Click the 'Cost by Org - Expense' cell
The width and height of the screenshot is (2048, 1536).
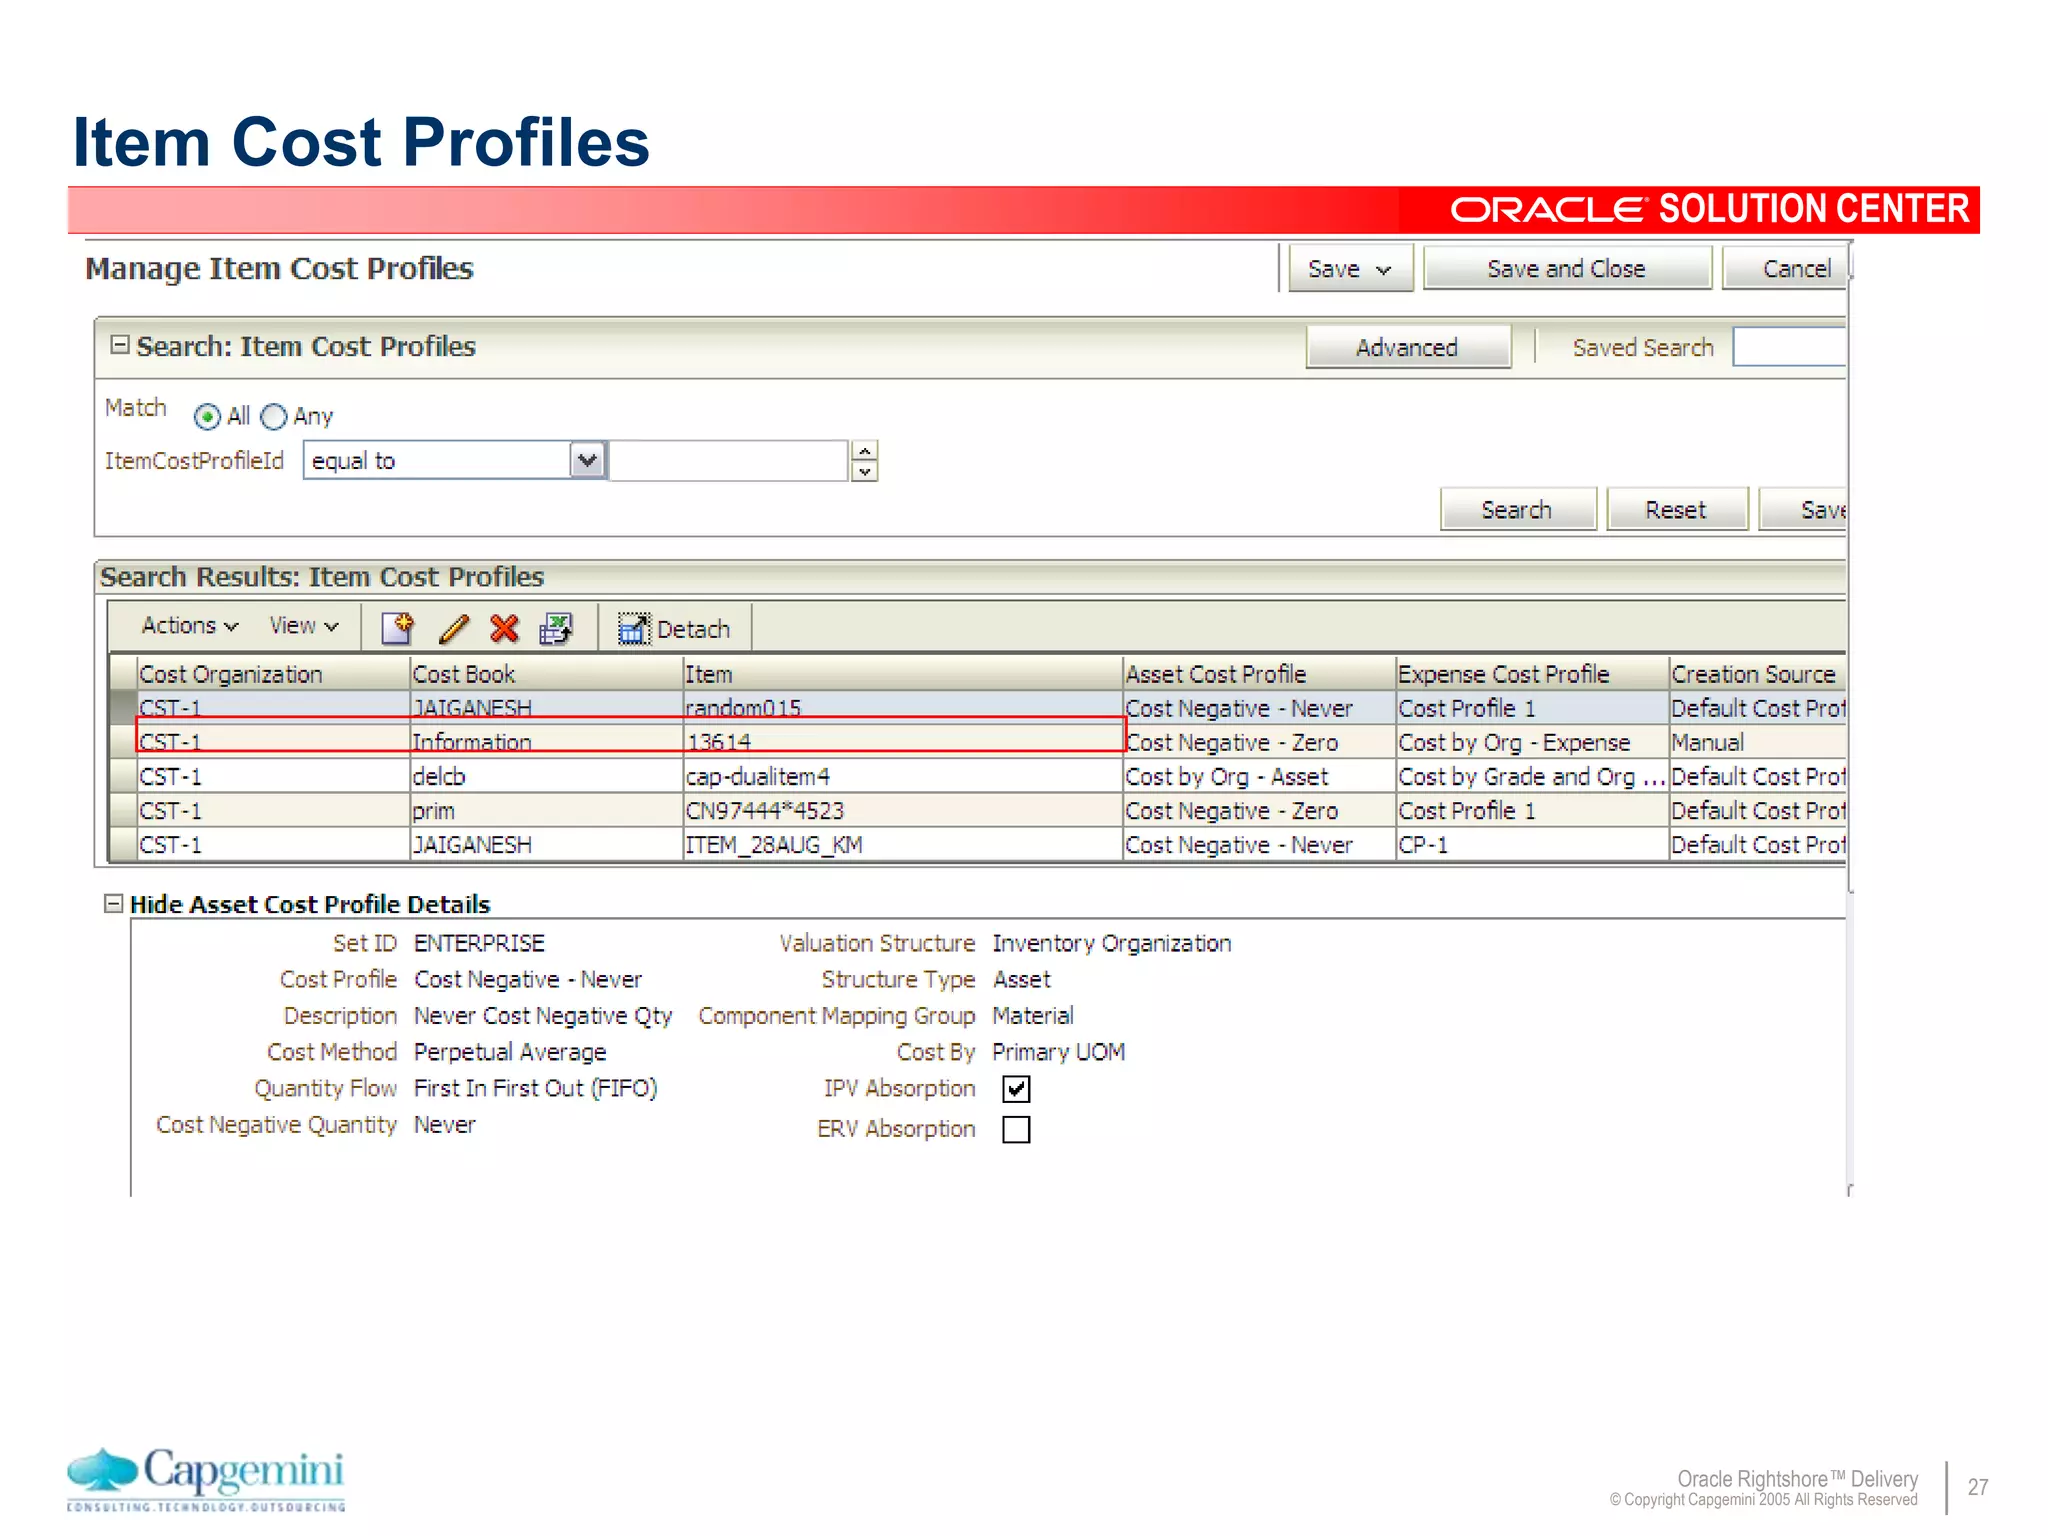click(1533, 742)
